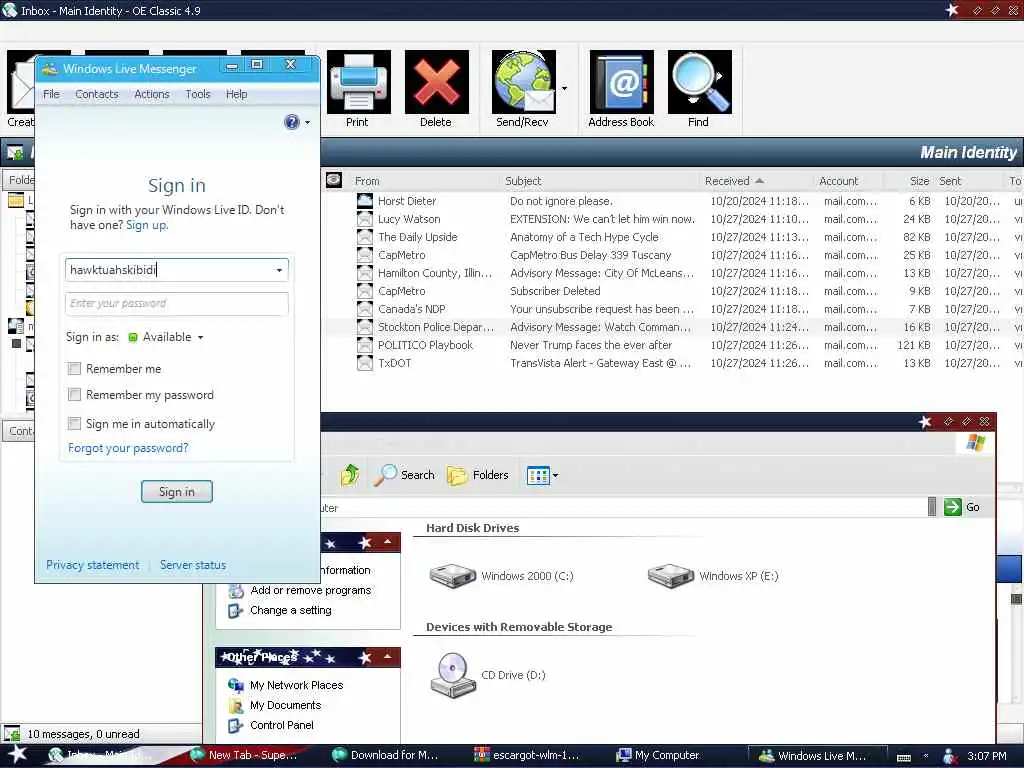Open the Messenger Tools menu
This screenshot has height=768, width=1024.
[x=198, y=94]
